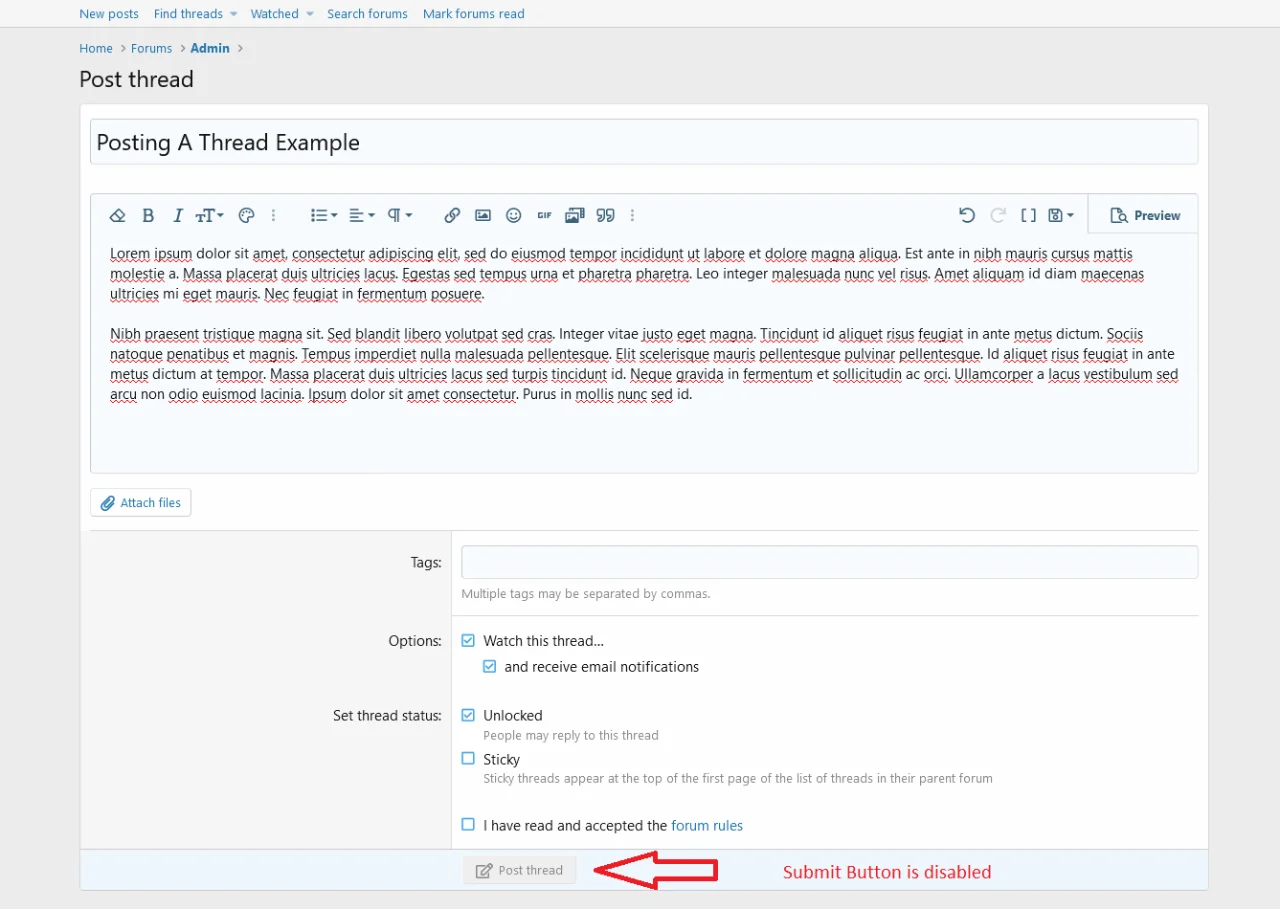Toggle bold formatting in editor
This screenshot has width=1280, height=909.
tap(148, 215)
